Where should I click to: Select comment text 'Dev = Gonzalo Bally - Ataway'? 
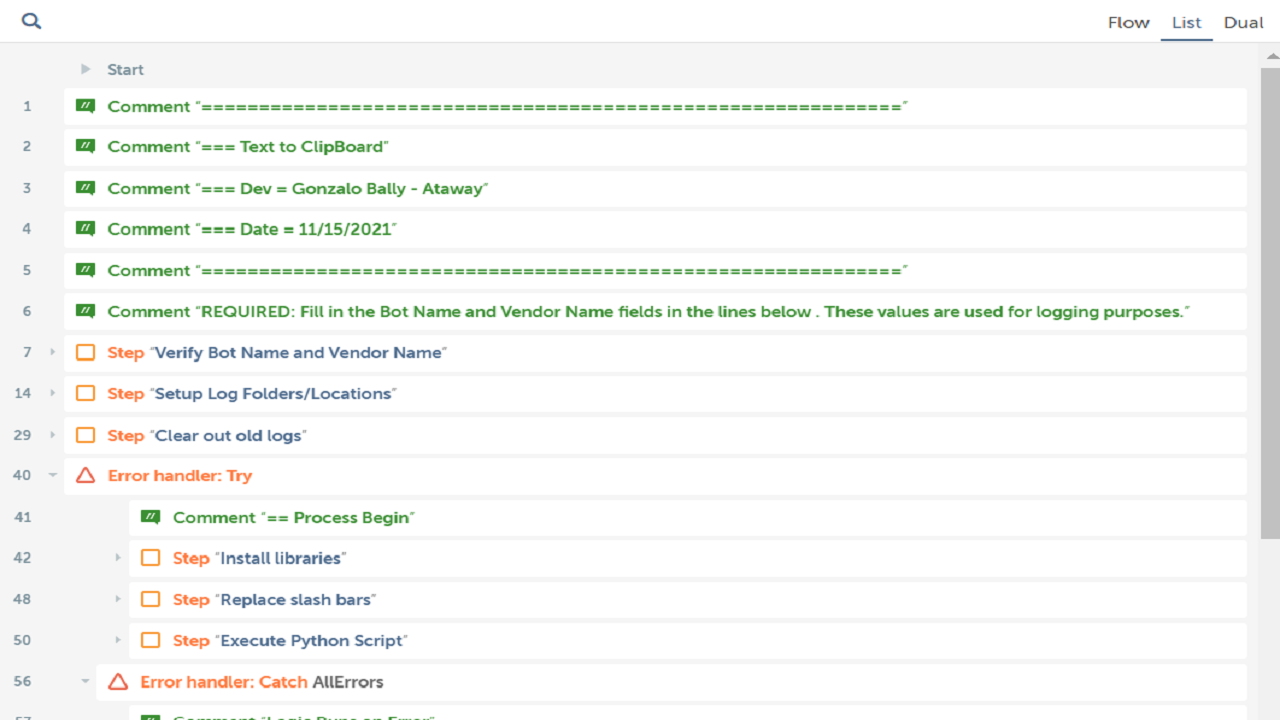tap(361, 188)
